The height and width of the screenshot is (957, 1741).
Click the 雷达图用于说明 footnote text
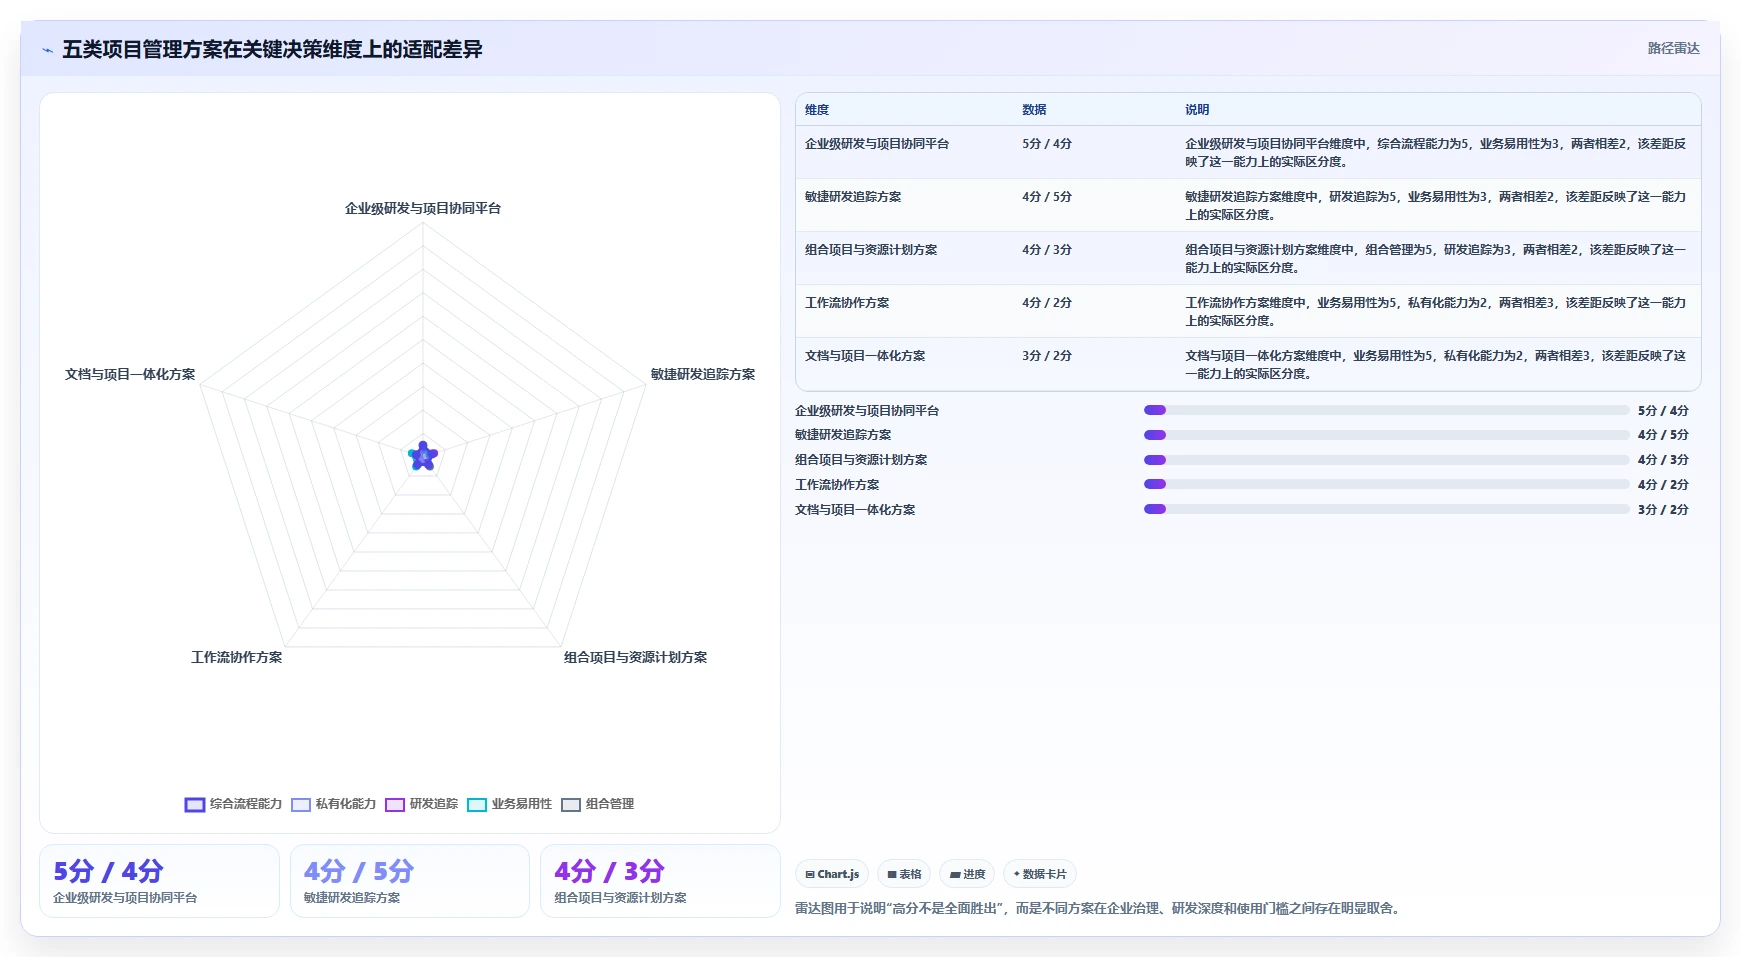click(1099, 908)
